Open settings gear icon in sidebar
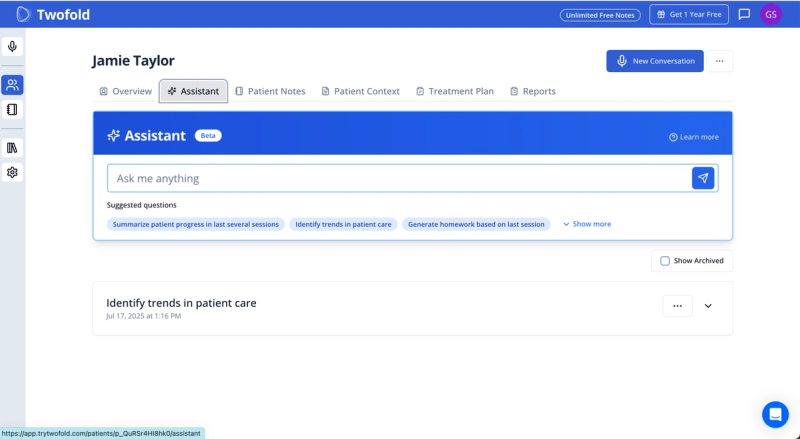800x439 pixels. tap(12, 172)
